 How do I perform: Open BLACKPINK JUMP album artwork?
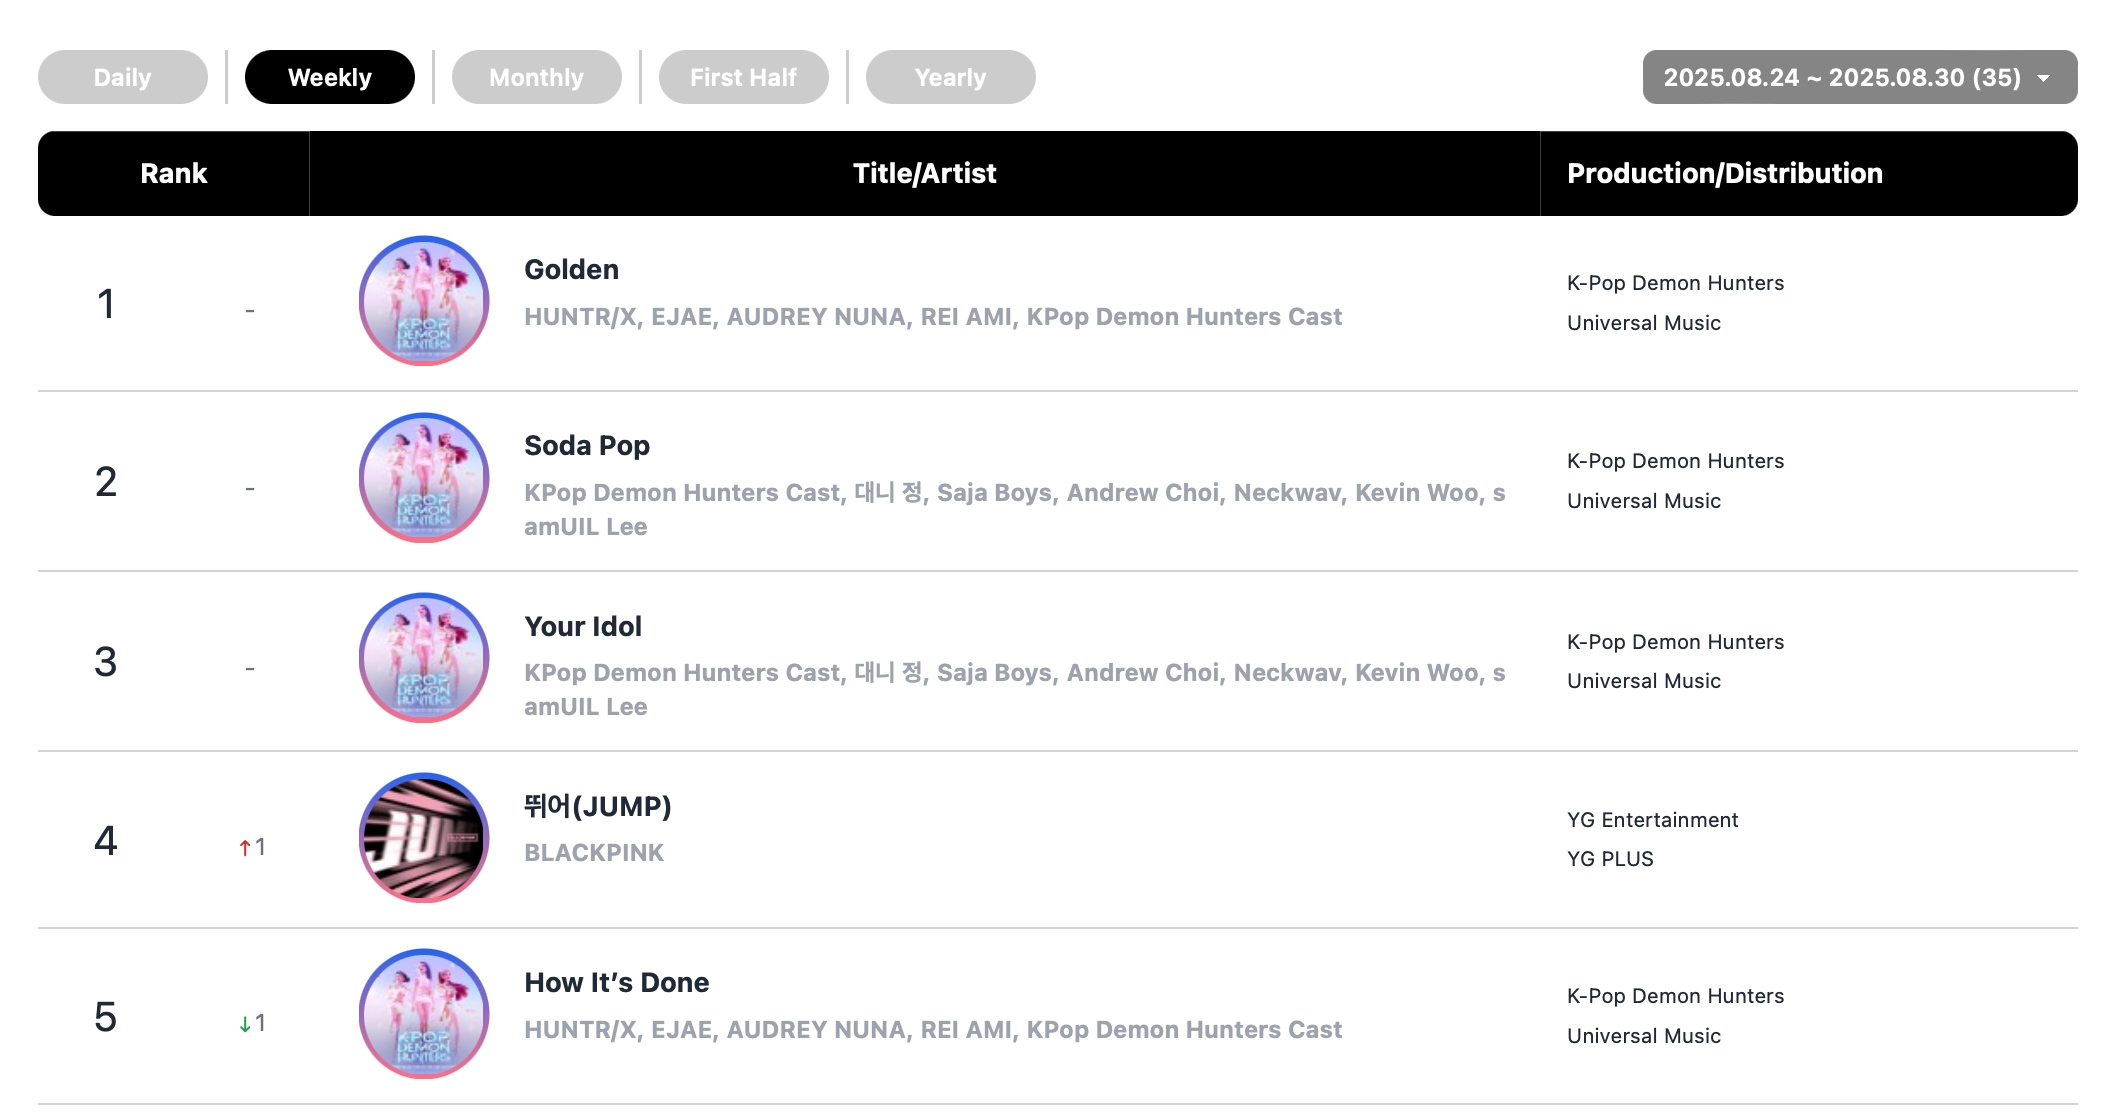pyautogui.click(x=424, y=838)
